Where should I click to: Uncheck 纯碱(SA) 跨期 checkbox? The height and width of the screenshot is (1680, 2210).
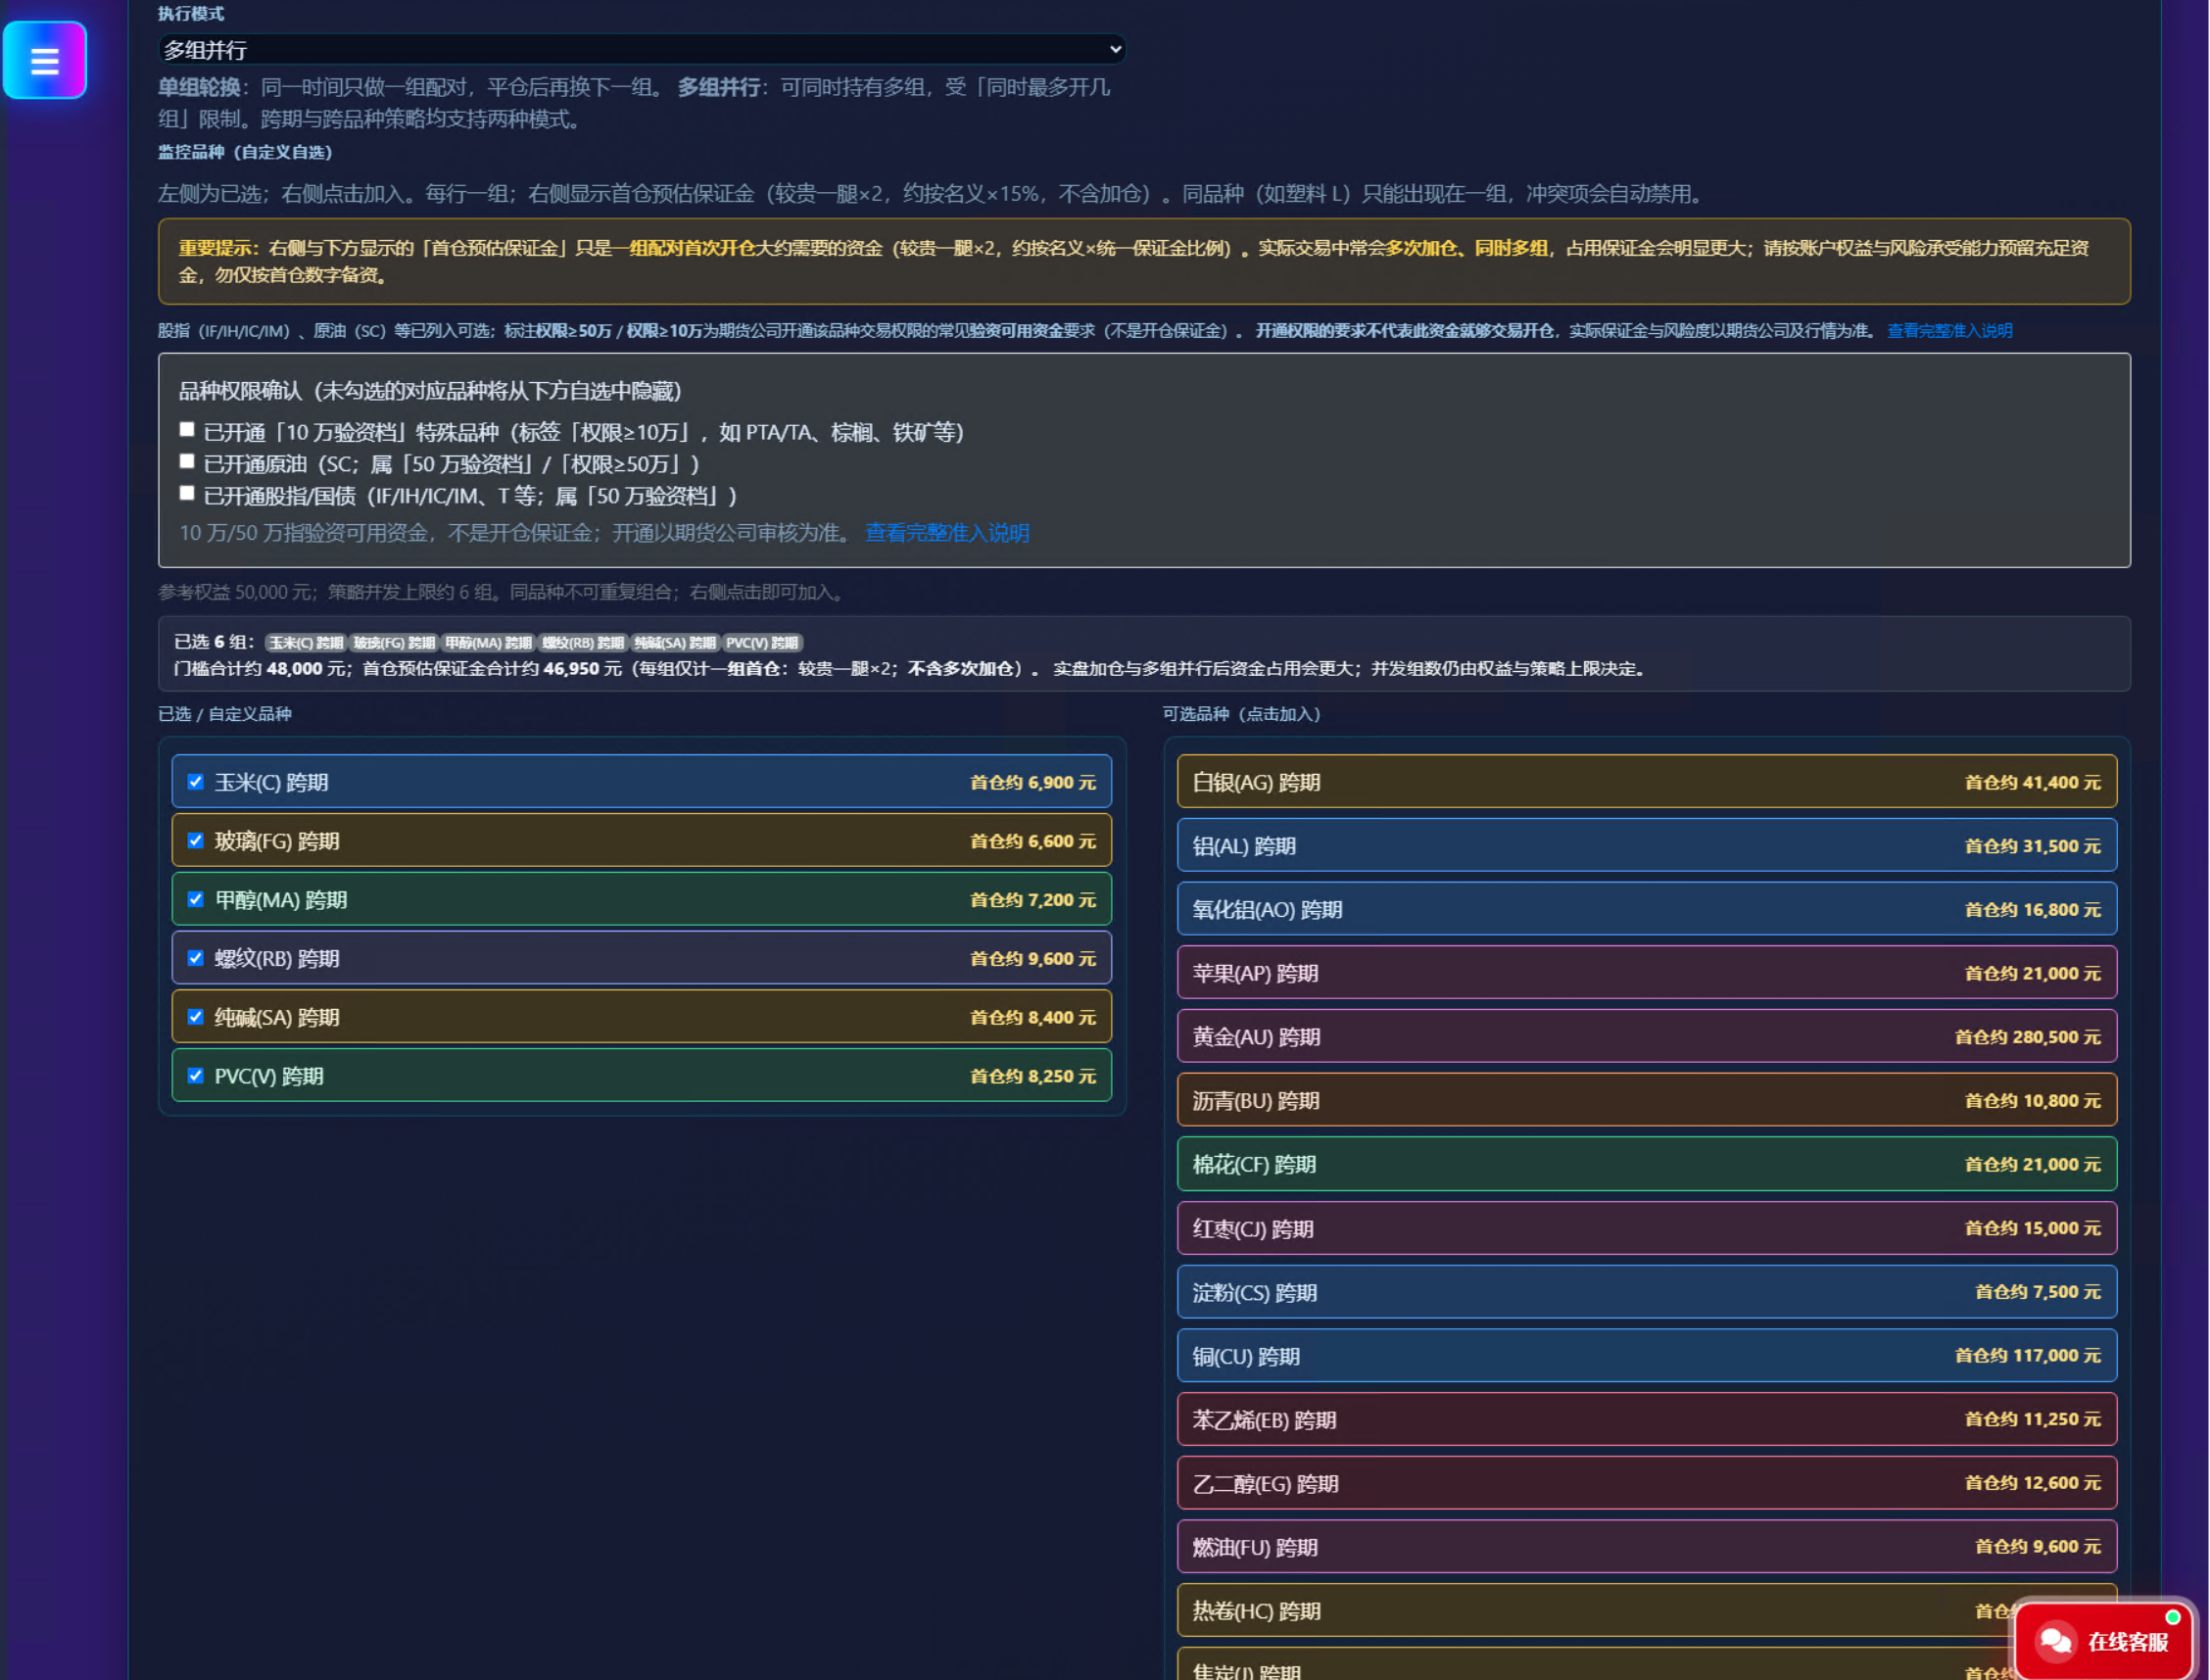point(196,1017)
